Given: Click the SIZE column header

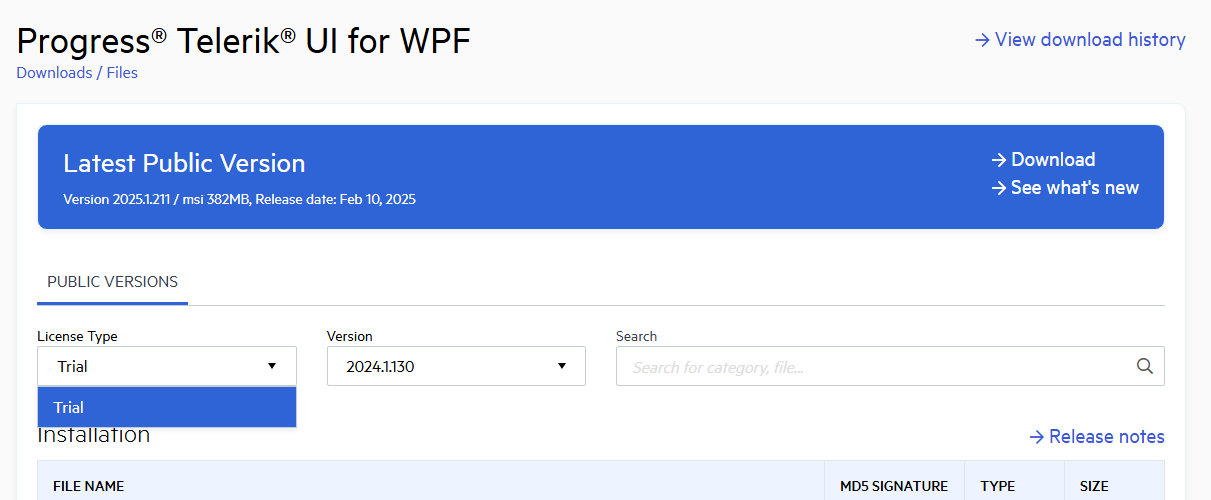Looking at the screenshot, I should click(x=1094, y=486).
